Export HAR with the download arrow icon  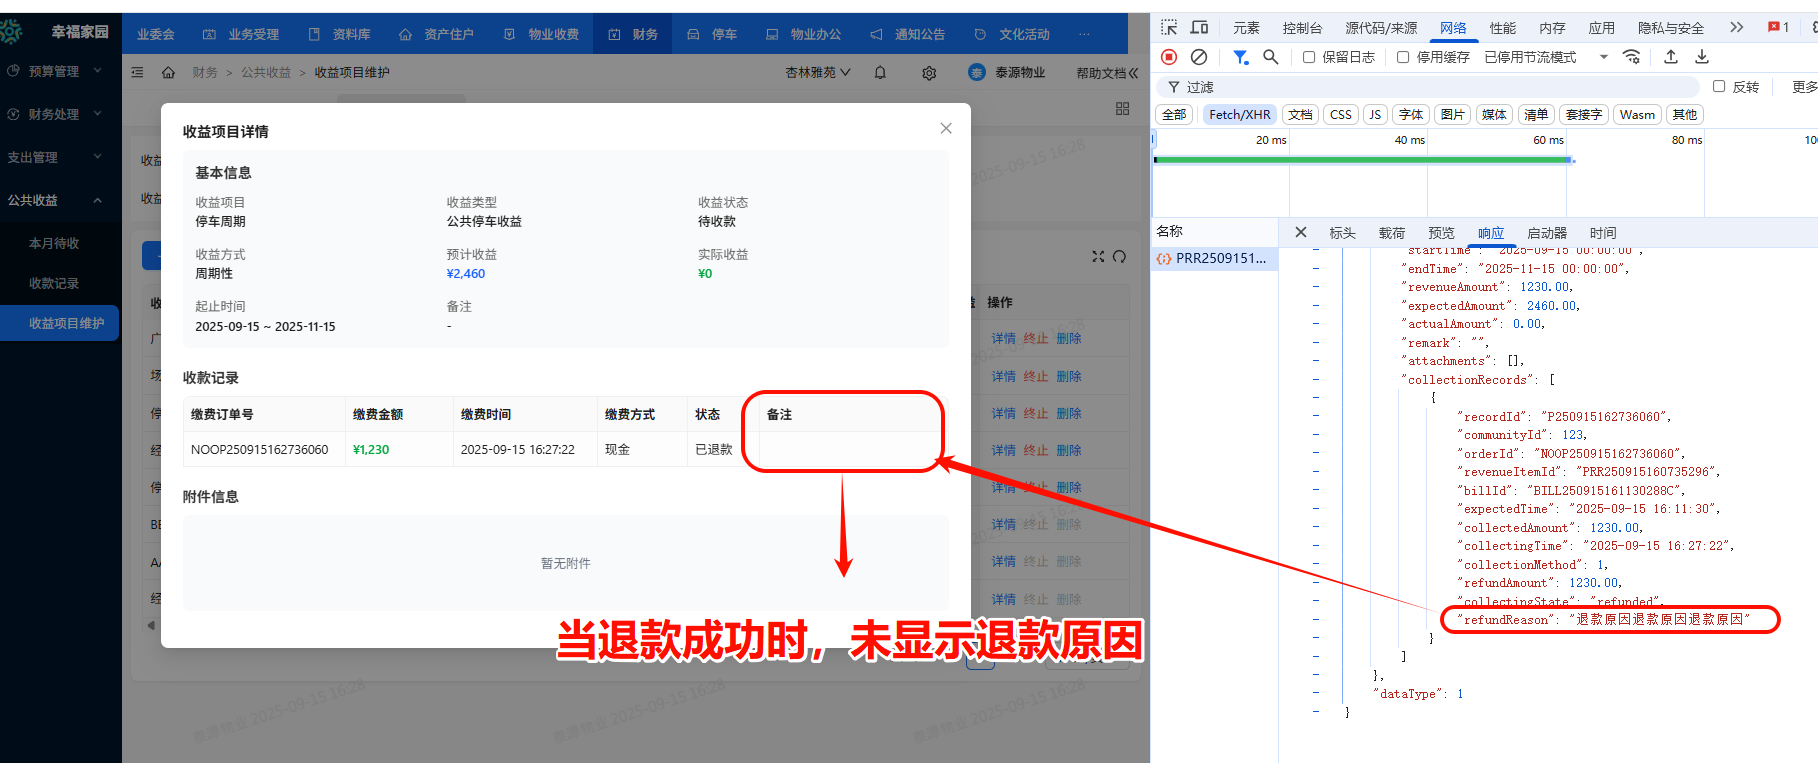pos(1702,57)
